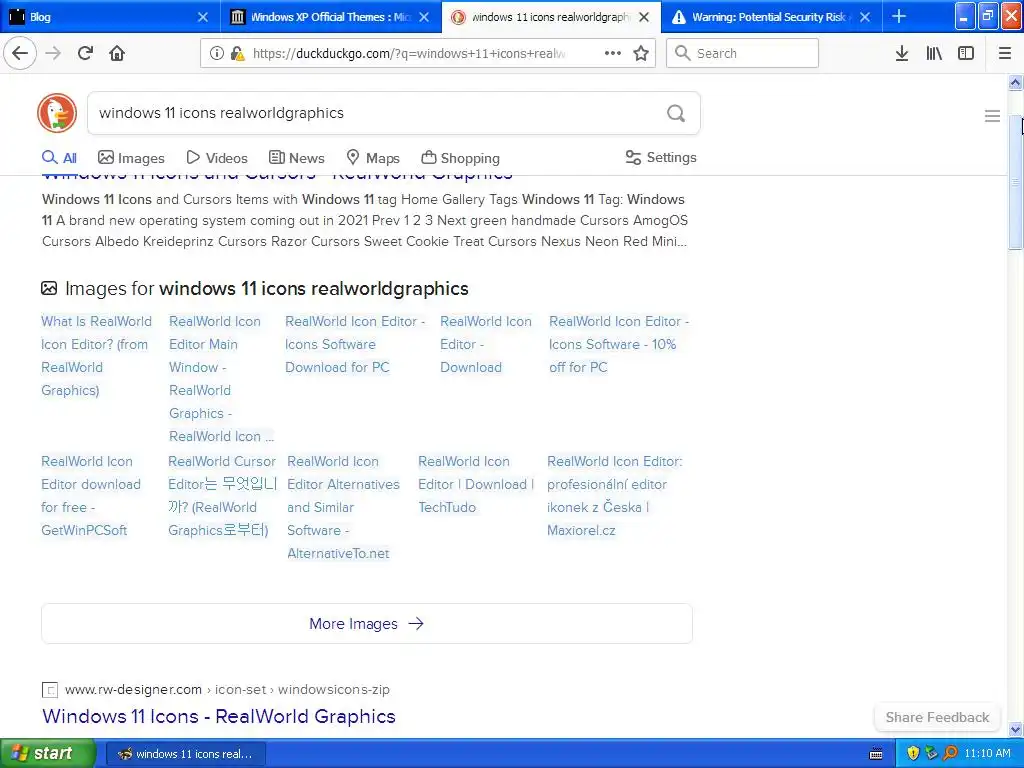Open the Windows Start menu
The image size is (1024, 768).
47,753
